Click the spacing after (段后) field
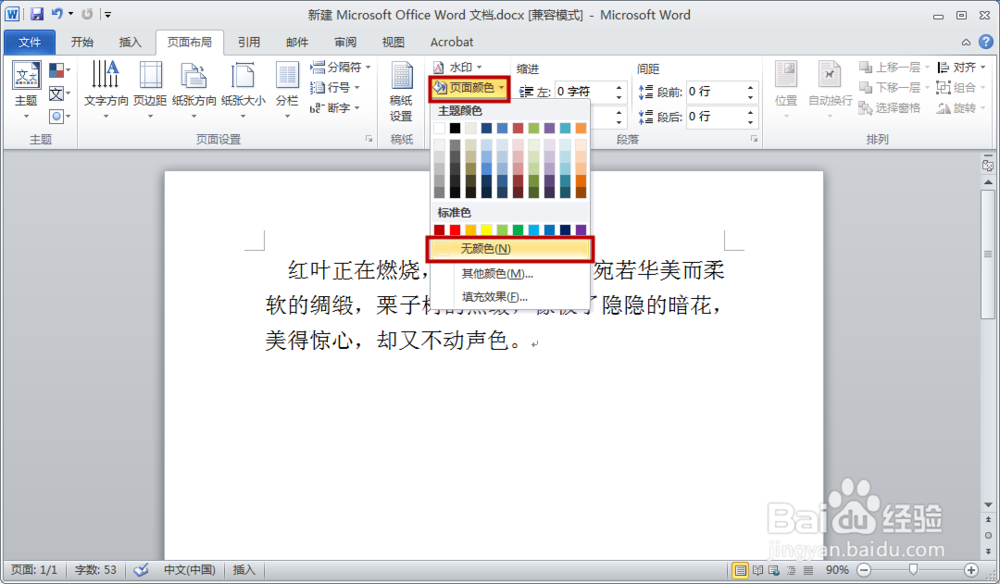 [716, 117]
